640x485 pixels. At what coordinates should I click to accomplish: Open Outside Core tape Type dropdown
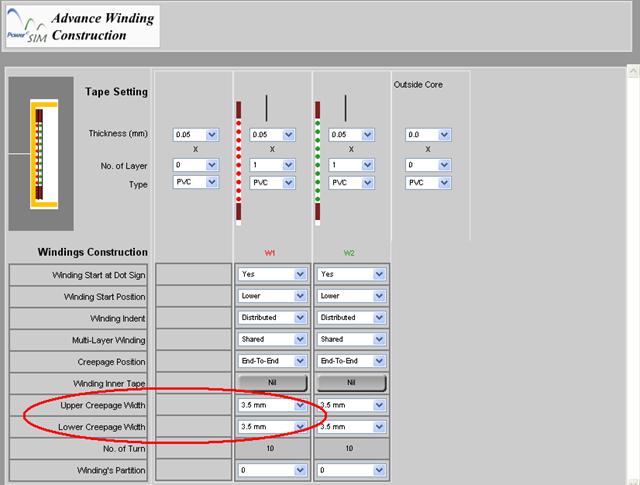click(428, 184)
